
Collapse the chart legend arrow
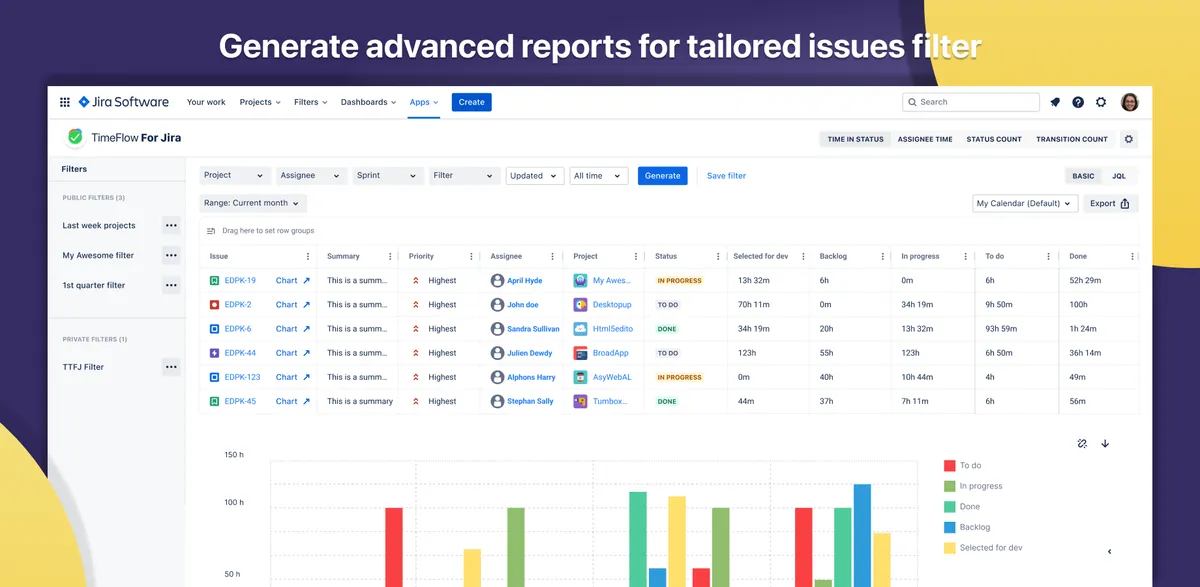pos(1109,551)
